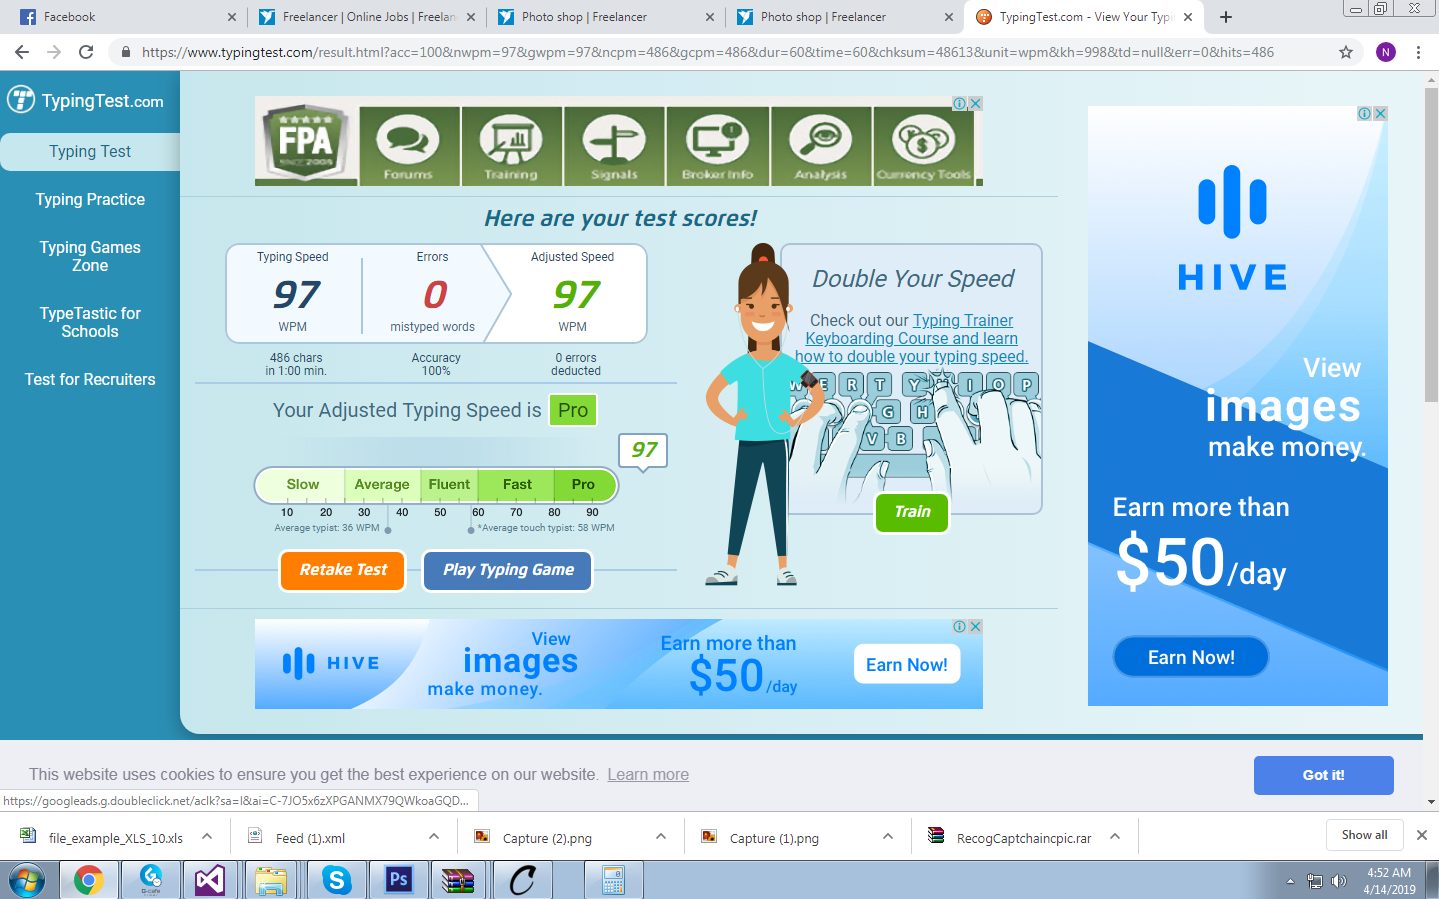The image size is (1439, 899).
Task: Click the taskbar clock showing 4:52 AM
Action: 1389,881
